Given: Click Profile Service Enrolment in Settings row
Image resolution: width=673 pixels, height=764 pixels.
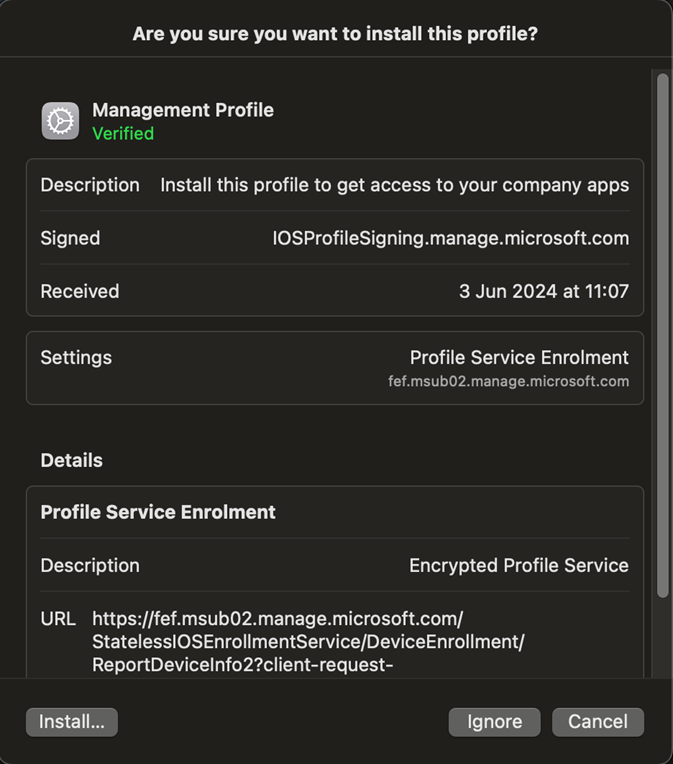Looking at the screenshot, I should point(519,358).
